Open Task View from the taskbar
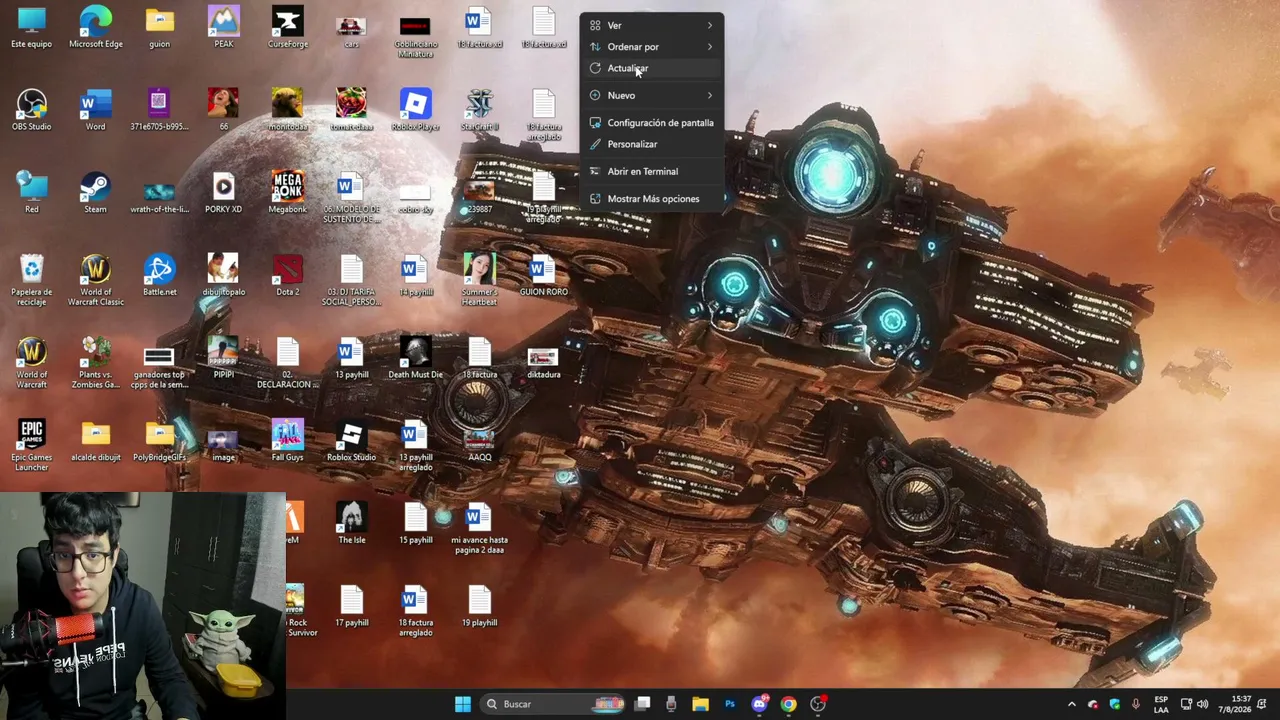1280x720 pixels. point(643,704)
